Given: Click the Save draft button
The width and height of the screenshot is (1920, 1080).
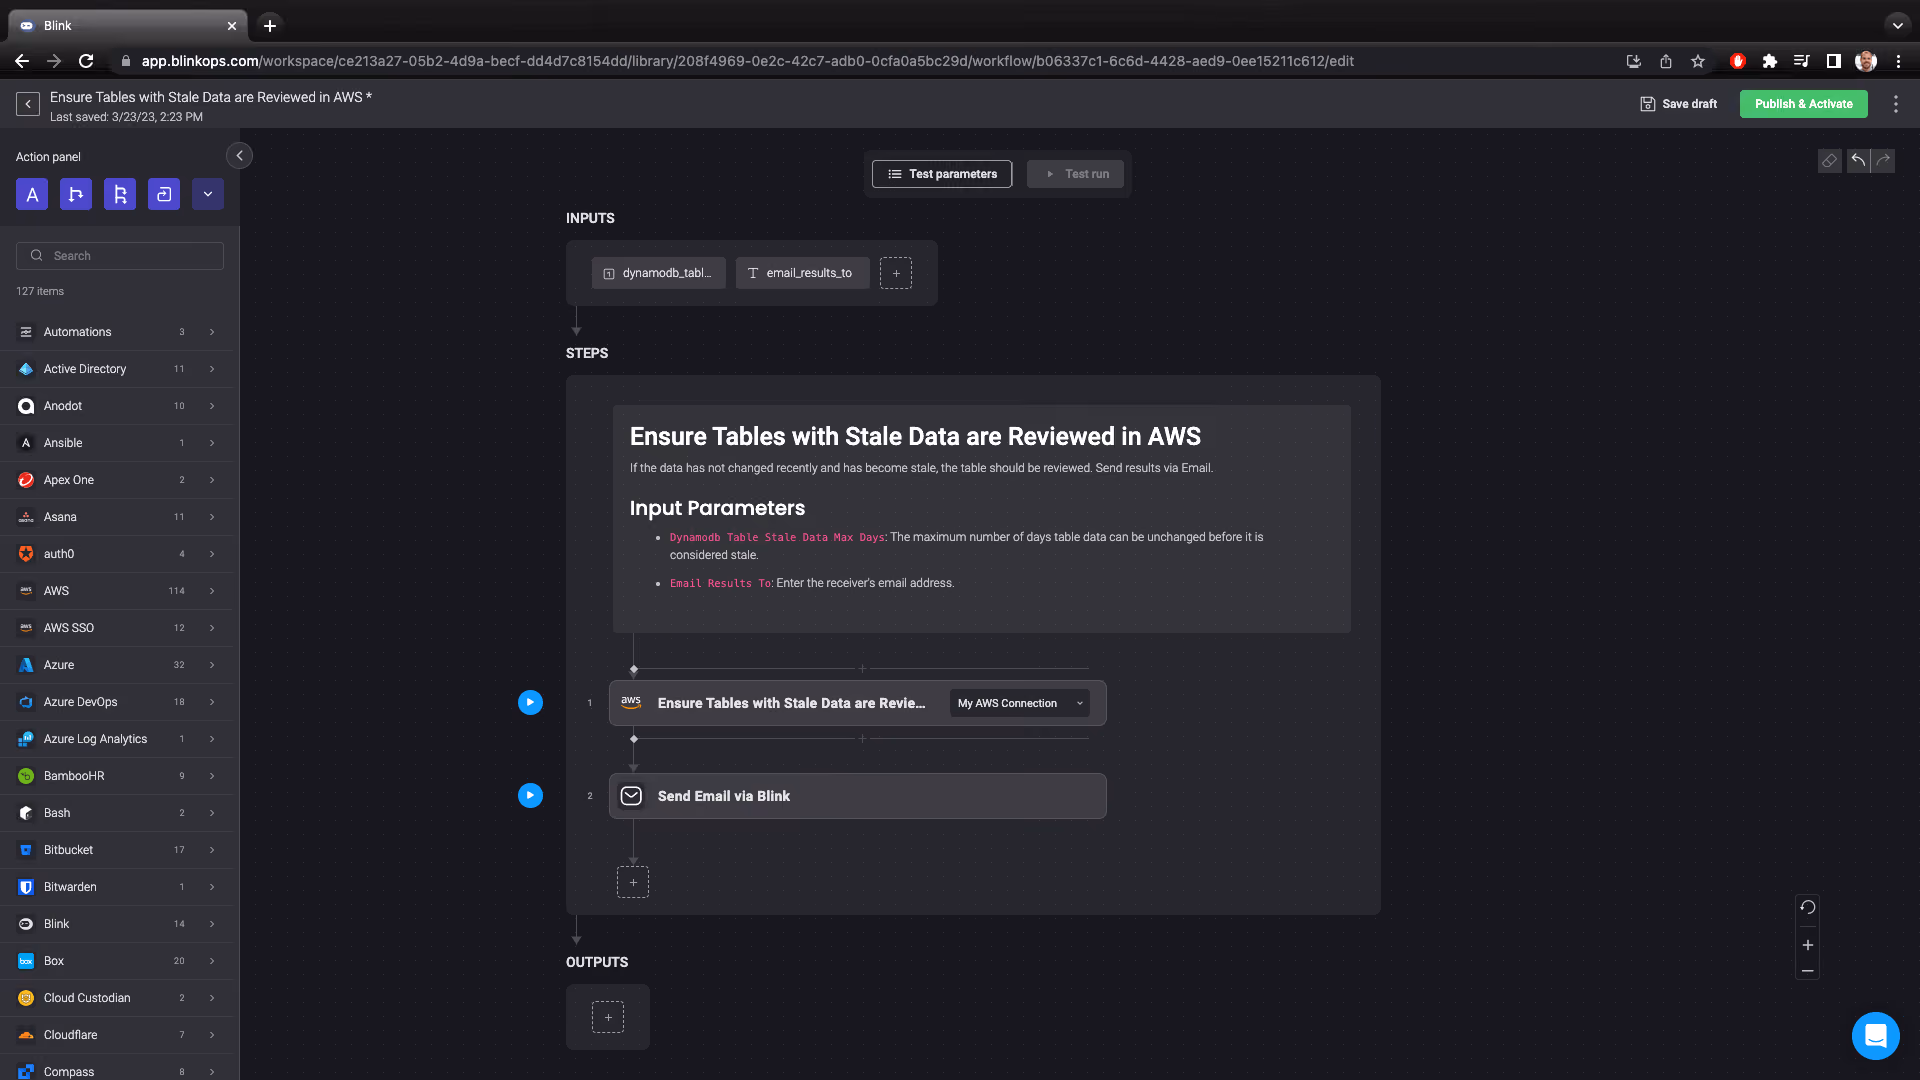Looking at the screenshot, I should 1679,104.
